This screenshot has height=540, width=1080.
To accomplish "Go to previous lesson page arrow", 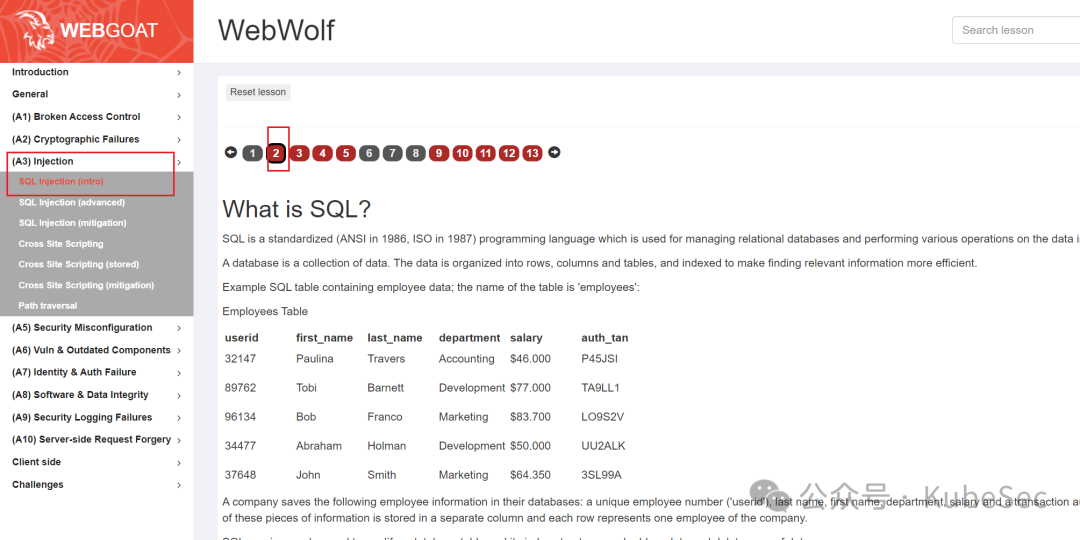I will (231, 152).
